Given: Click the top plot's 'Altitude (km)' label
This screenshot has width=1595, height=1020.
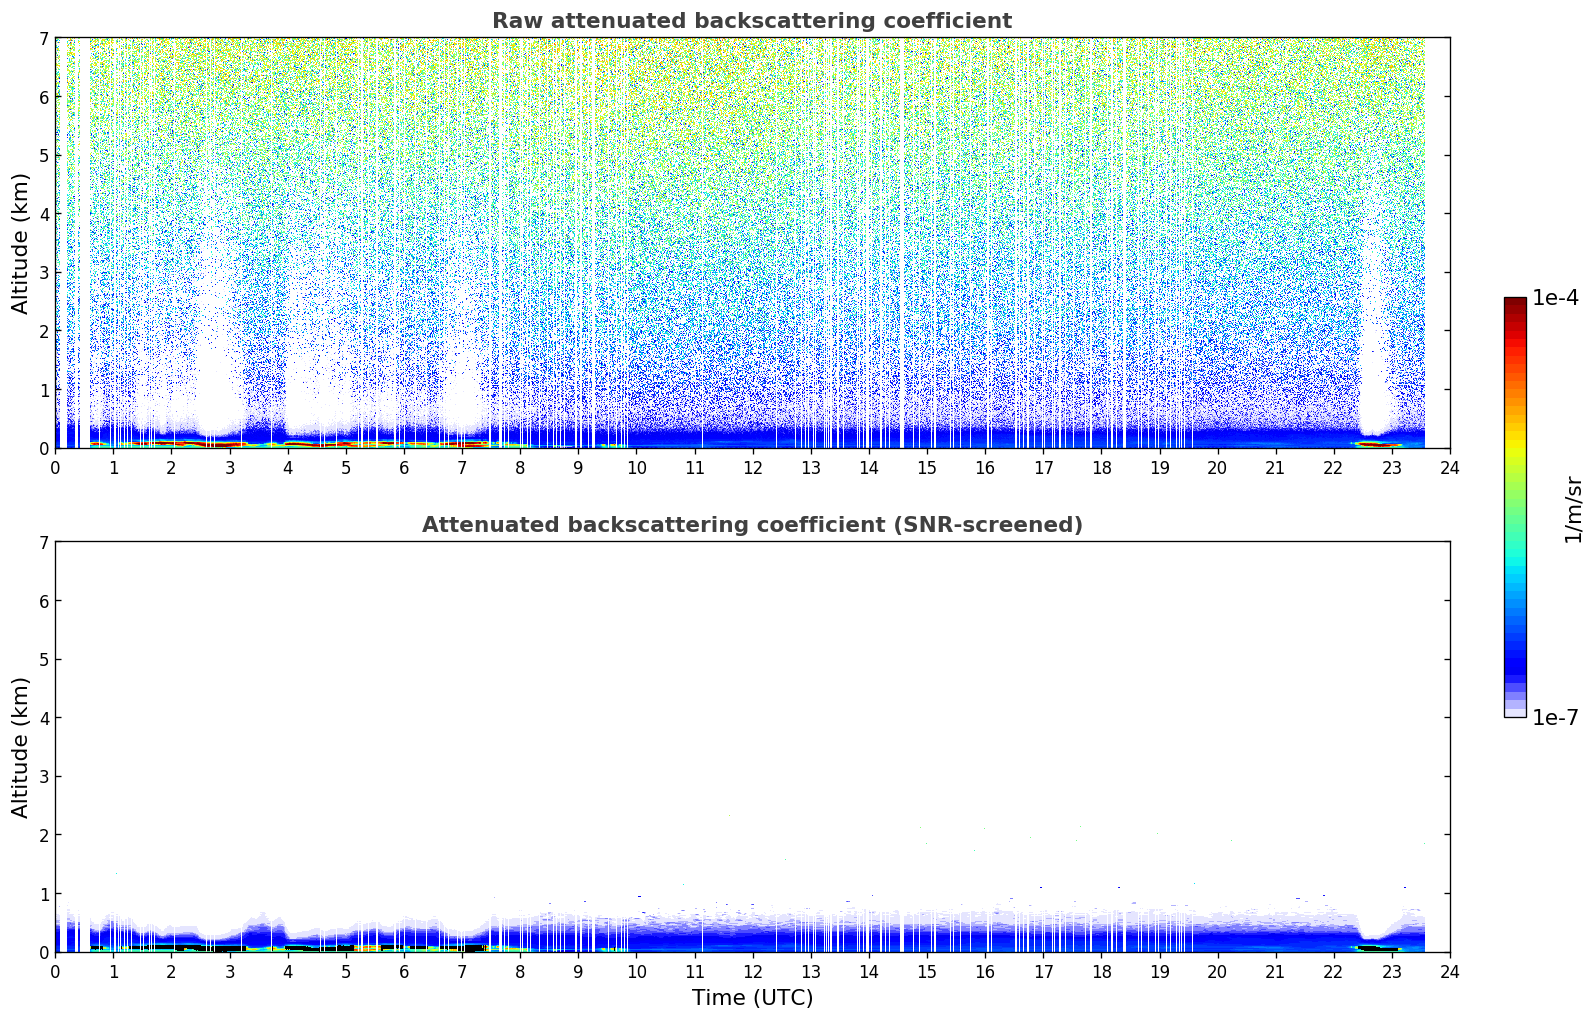Looking at the screenshot, I should coord(20,243).
